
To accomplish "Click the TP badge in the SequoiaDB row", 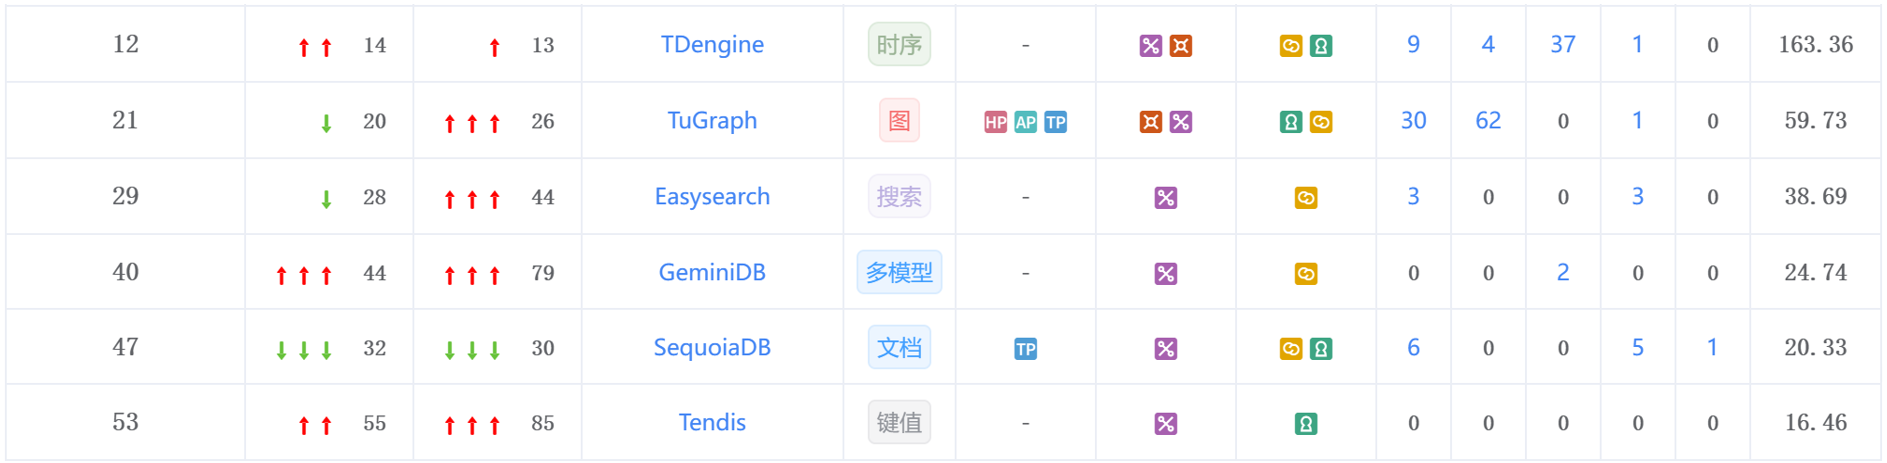I will pyautogui.click(x=1026, y=349).
